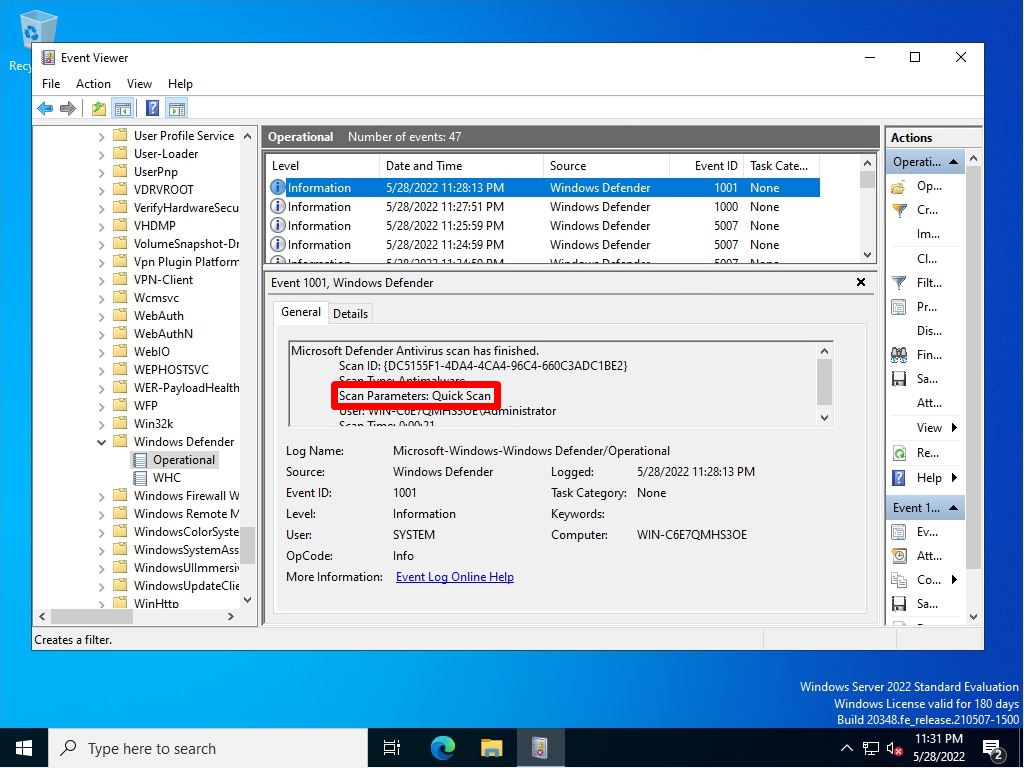Open File Explorer from the taskbar
The width and height of the screenshot is (1024, 768).
click(491, 748)
